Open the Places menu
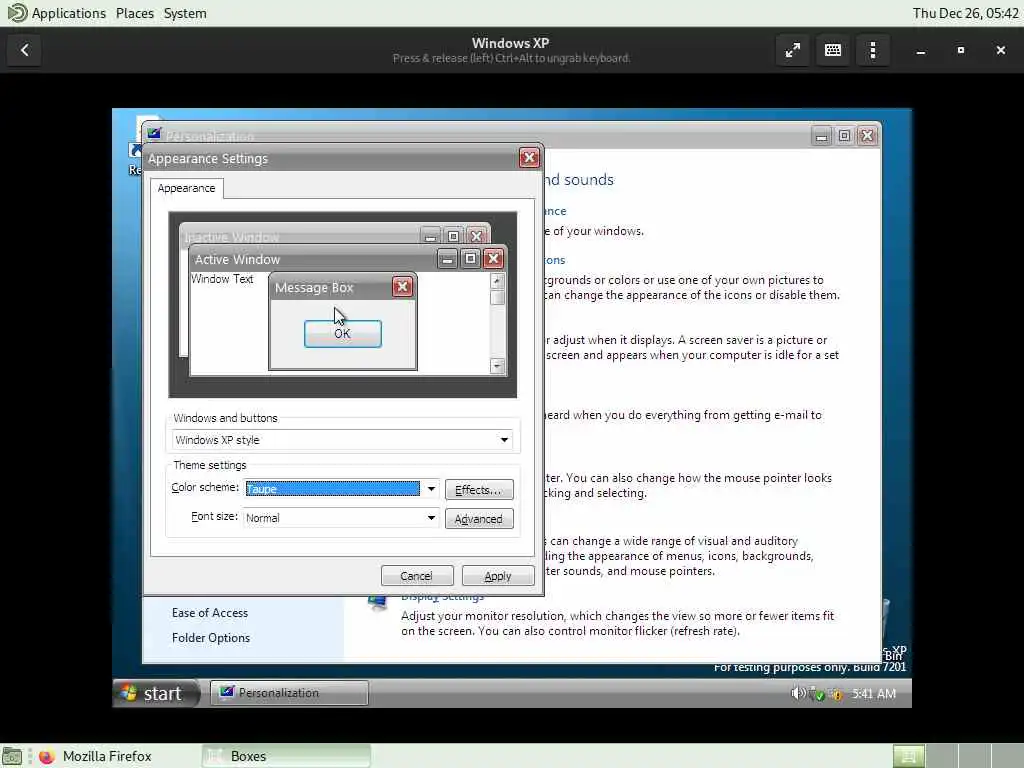The width and height of the screenshot is (1024, 768). tap(135, 13)
